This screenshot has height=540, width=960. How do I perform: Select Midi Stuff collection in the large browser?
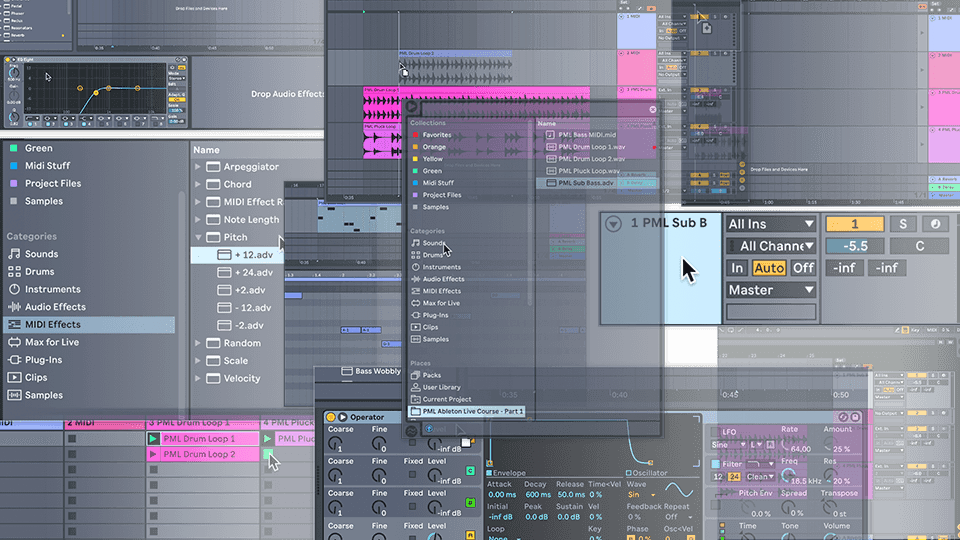[47, 165]
